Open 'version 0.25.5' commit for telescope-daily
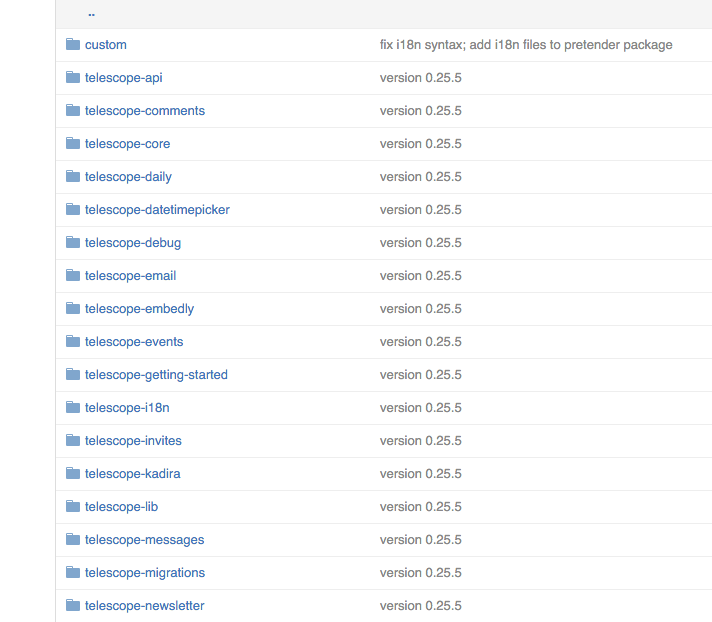712x622 pixels. coord(420,177)
